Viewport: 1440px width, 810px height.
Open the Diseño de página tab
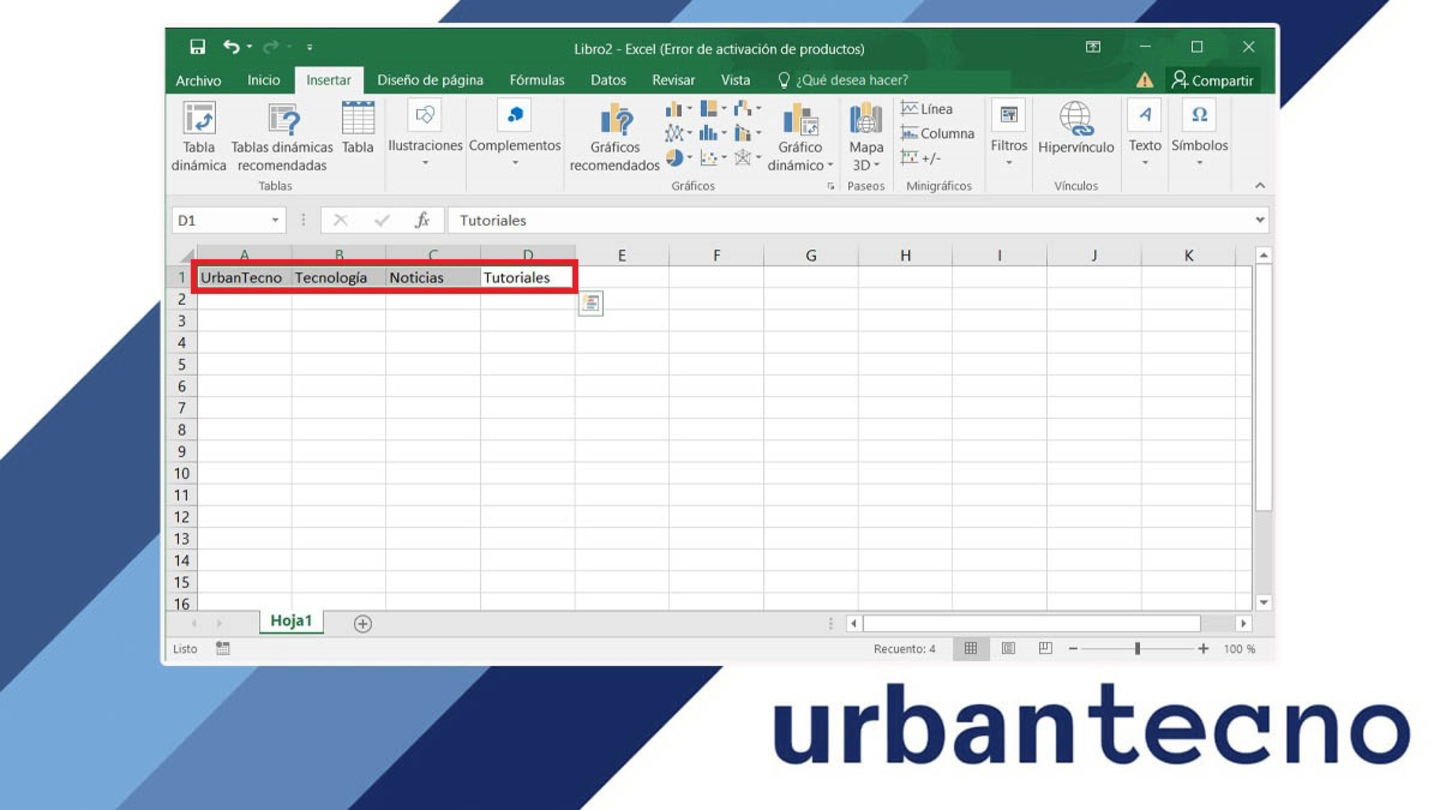[x=430, y=80]
